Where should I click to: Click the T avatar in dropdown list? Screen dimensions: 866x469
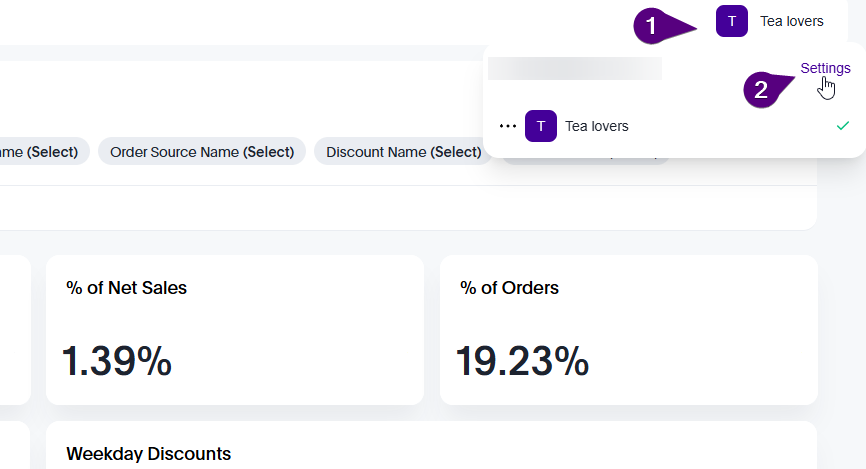pos(541,126)
